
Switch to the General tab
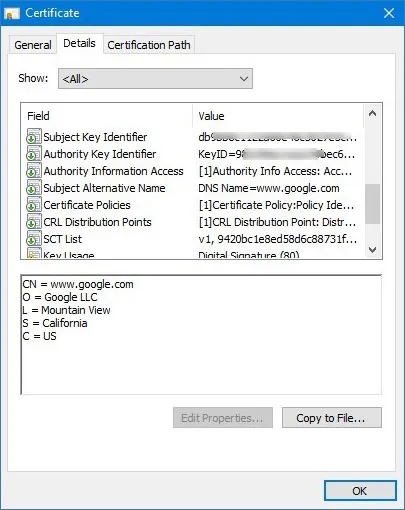pos(33,45)
